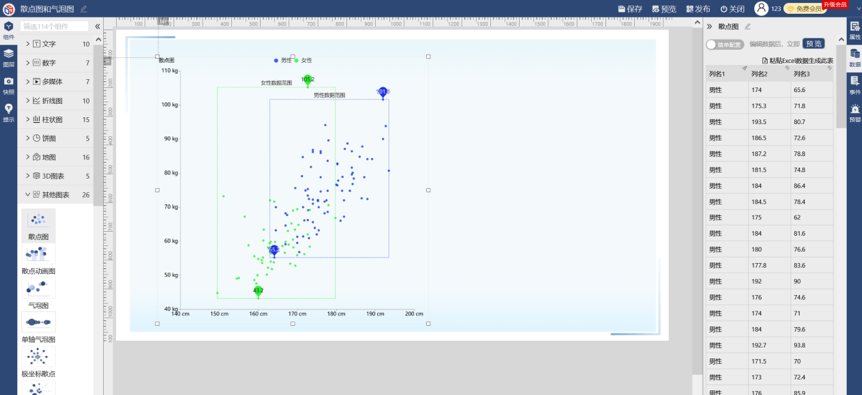This screenshot has width=862, height=395.
Task: Click the 筛选114个组件 search field
Action: coord(54,26)
